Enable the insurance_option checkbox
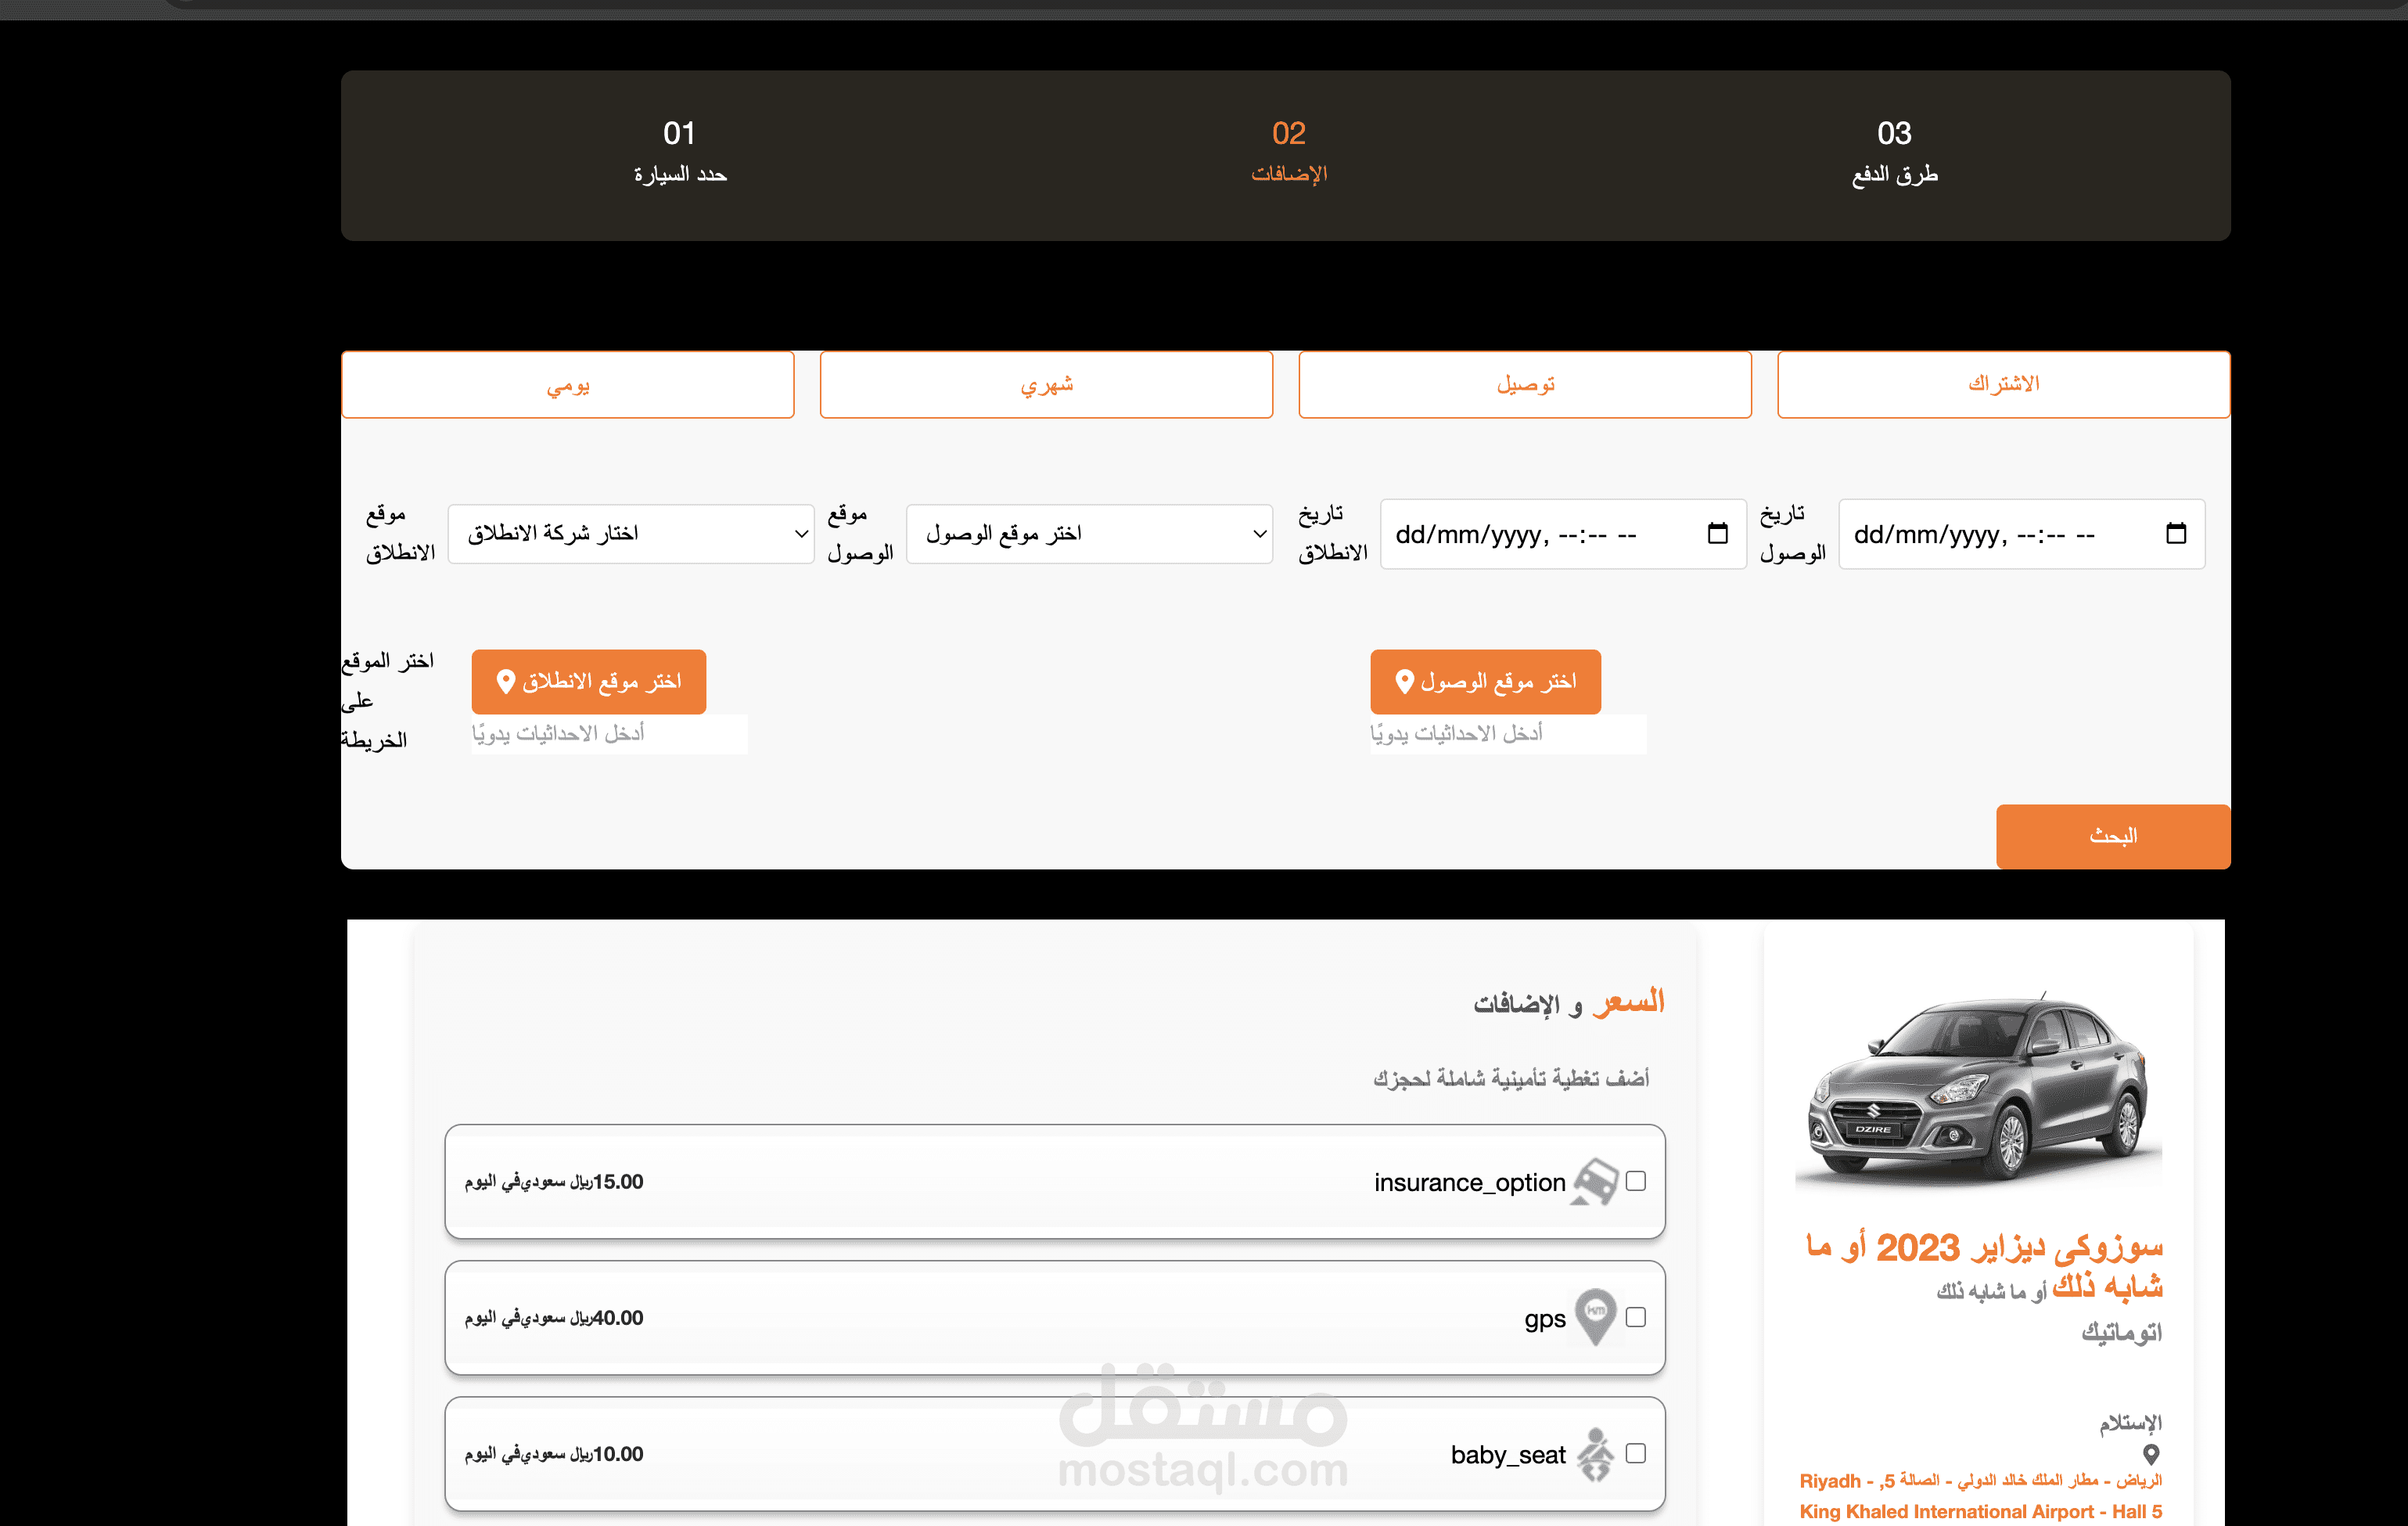This screenshot has width=2408, height=1526. (1636, 1181)
